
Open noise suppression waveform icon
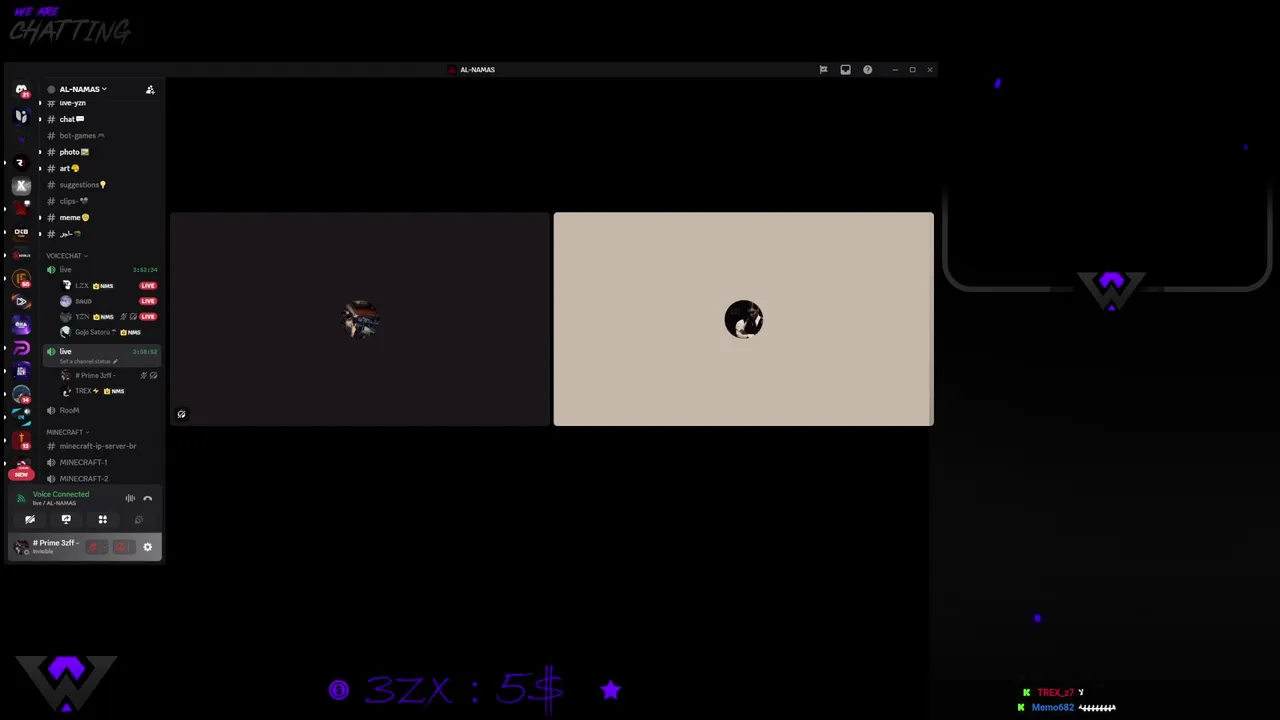130,498
